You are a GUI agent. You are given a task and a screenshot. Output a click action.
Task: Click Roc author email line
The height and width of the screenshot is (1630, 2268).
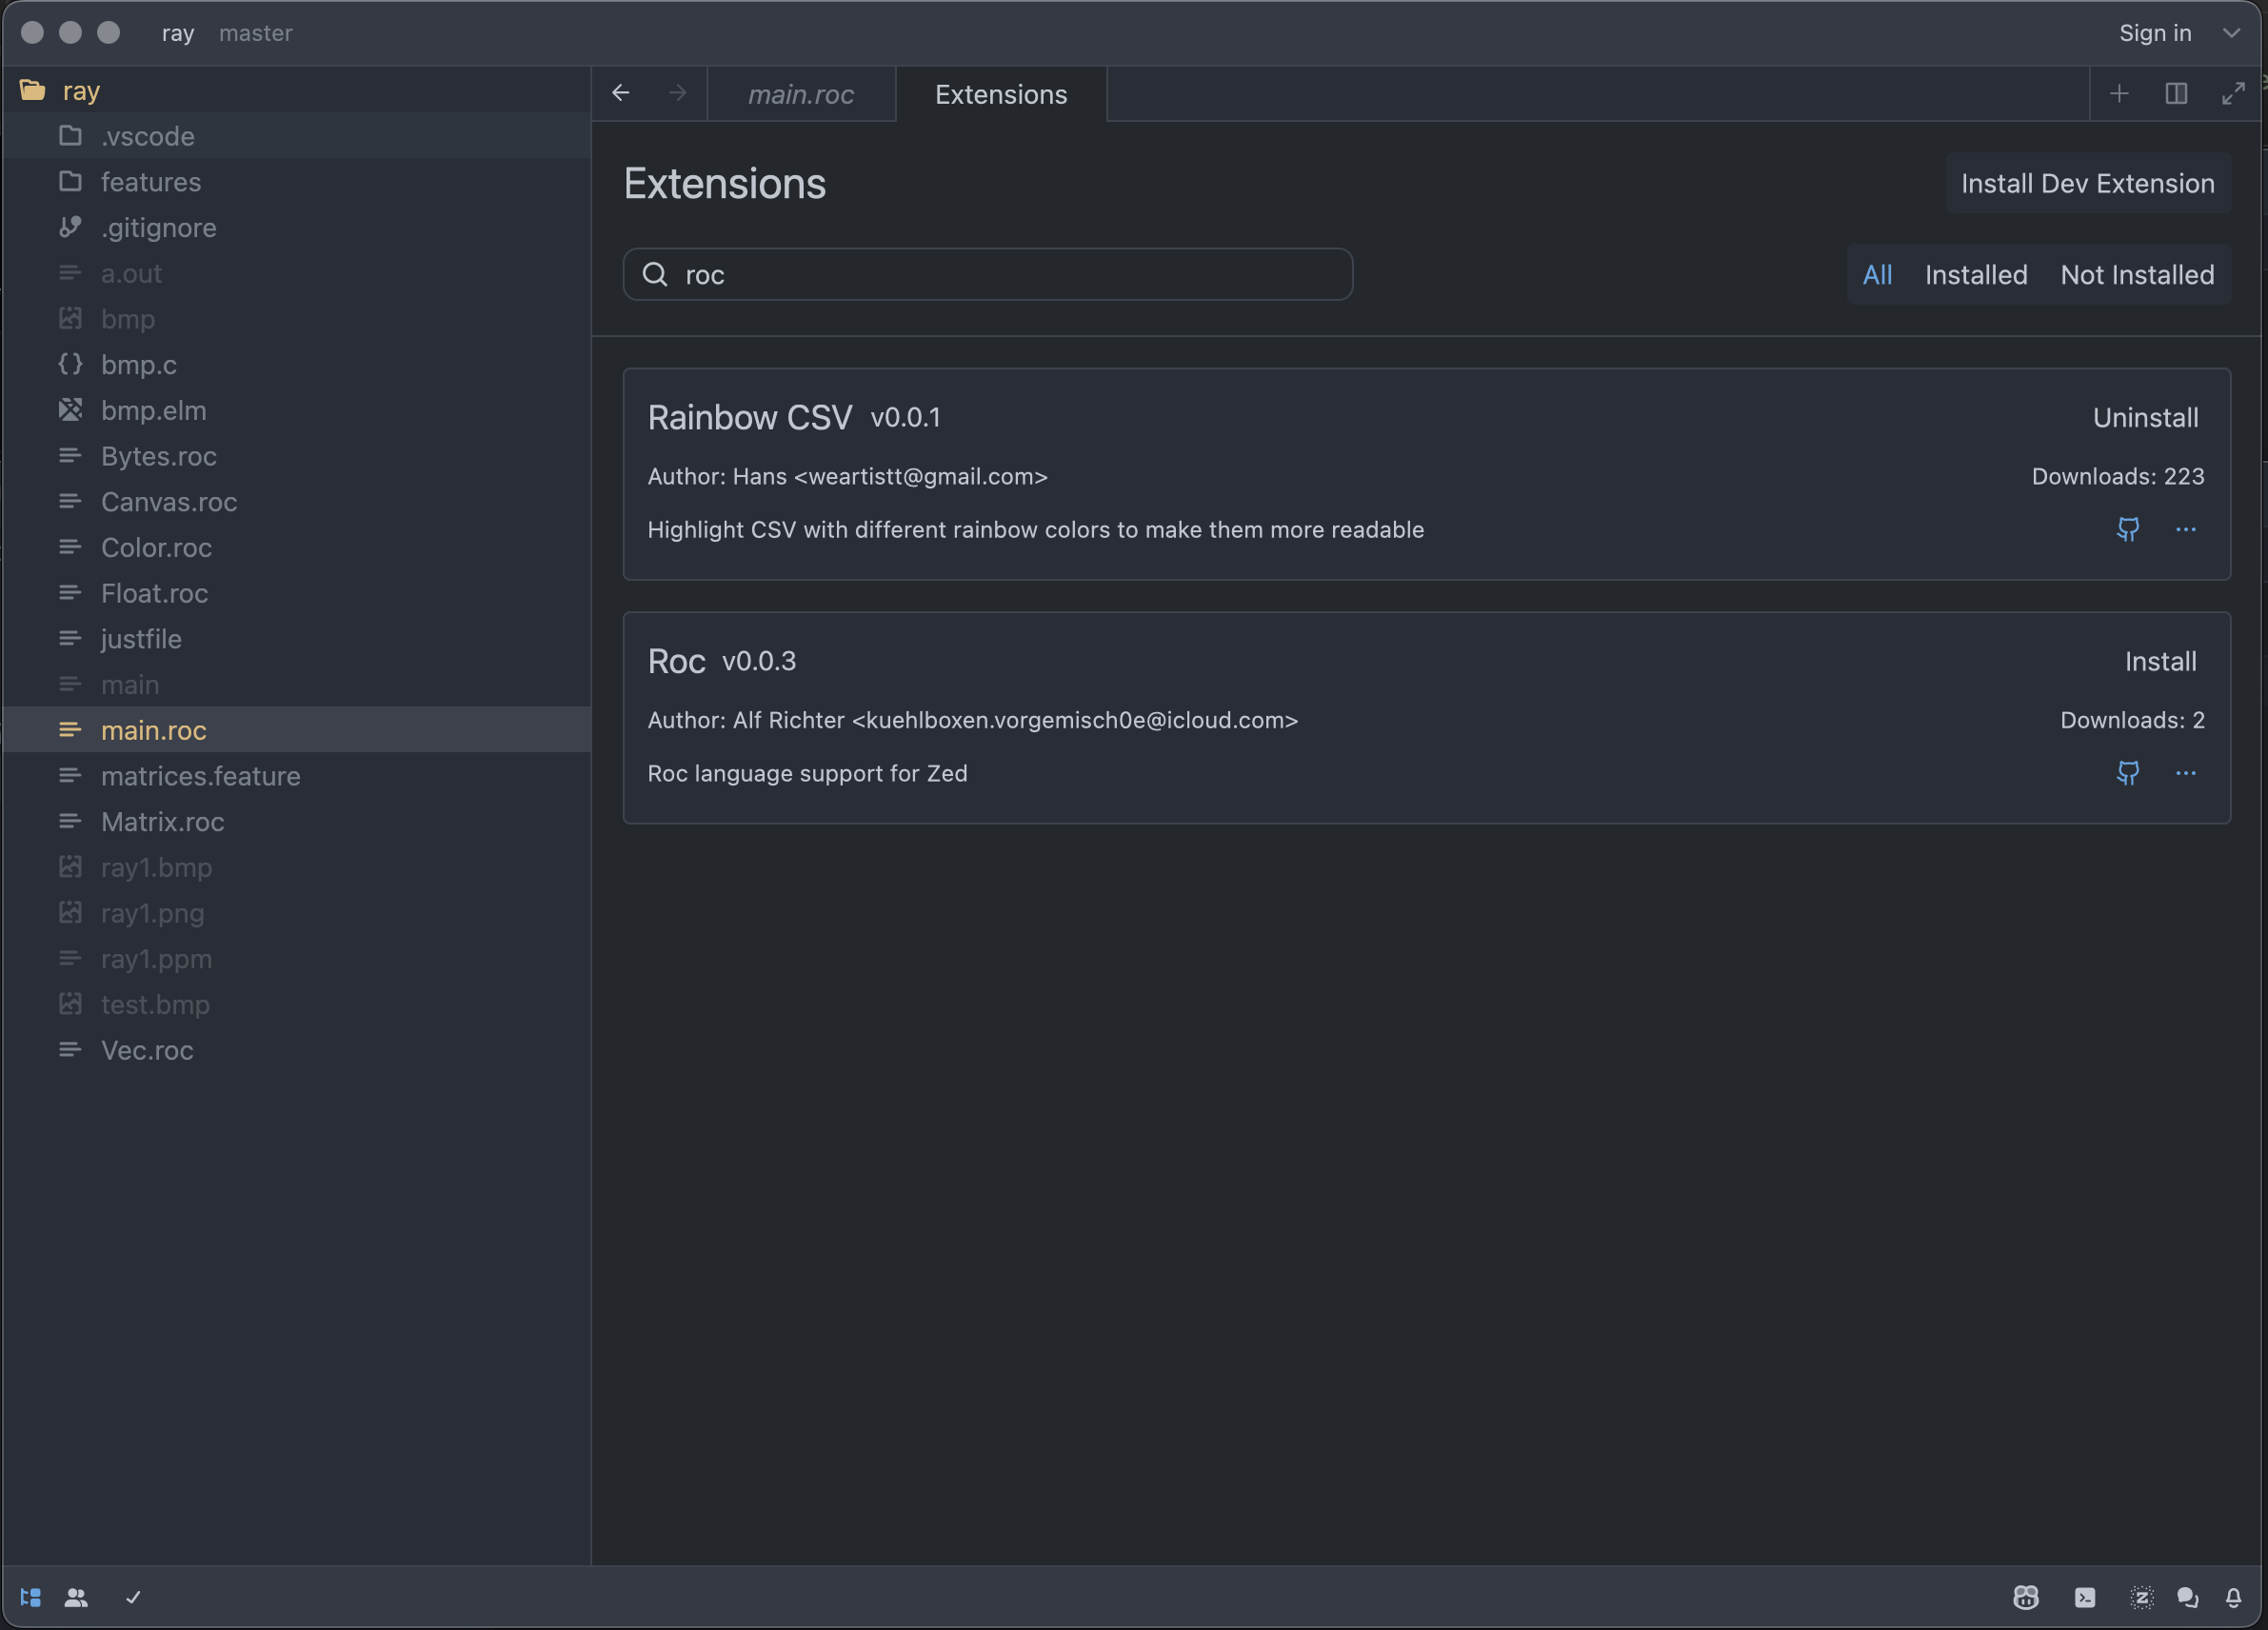point(972,720)
